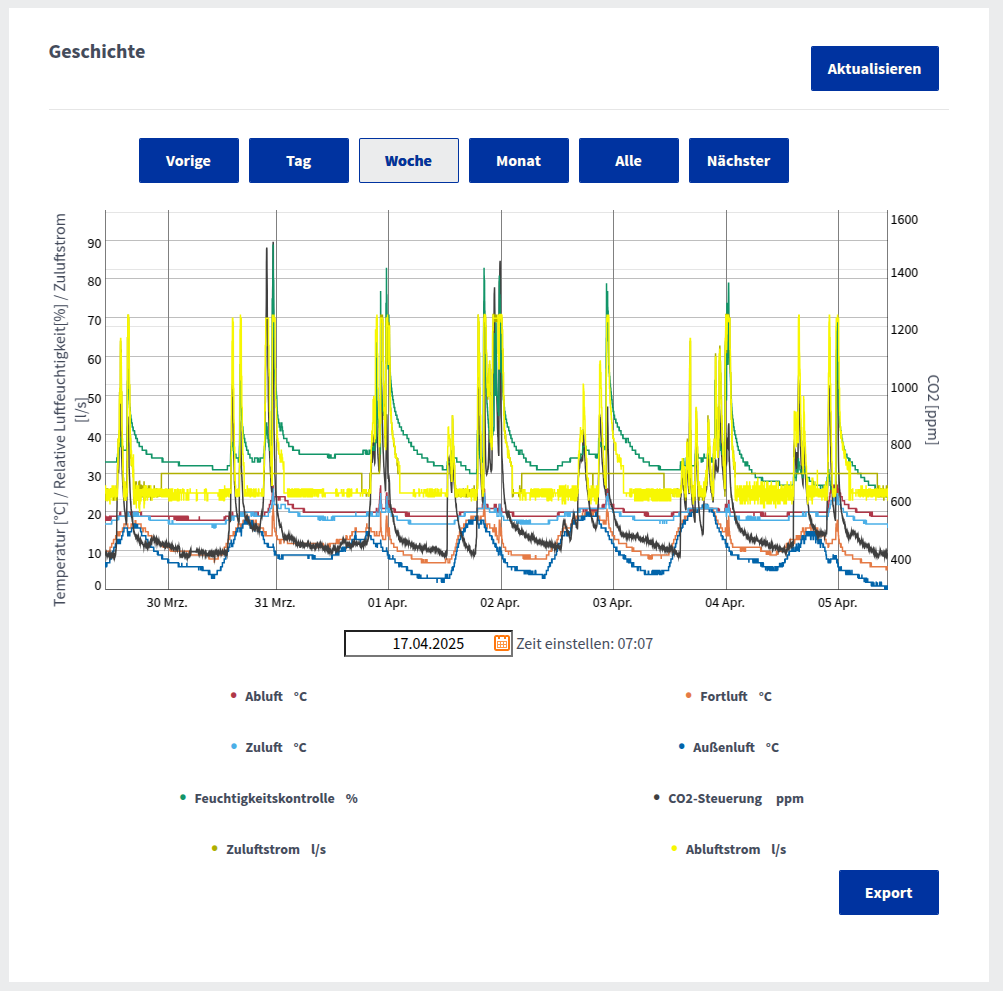Switch the chart to Monat view
Image resolution: width=1003 pixels, height=991 pixels.
pyautogui.click(x=518, y=161)
